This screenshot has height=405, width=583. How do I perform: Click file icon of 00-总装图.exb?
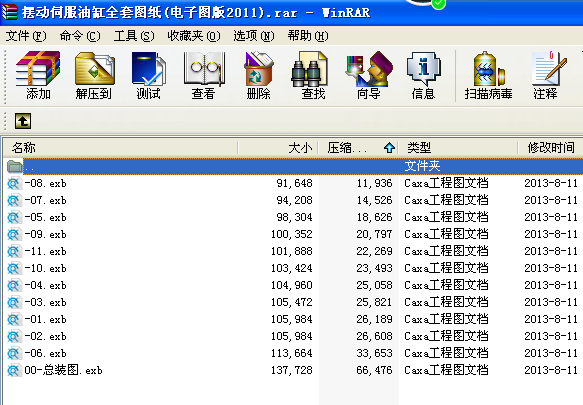pos(14,370)
